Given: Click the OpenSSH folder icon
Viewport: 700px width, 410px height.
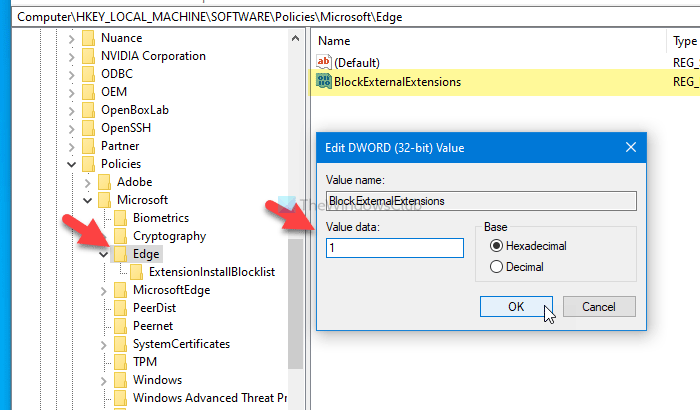Looking at the screenshot, I should pos(88,128).
